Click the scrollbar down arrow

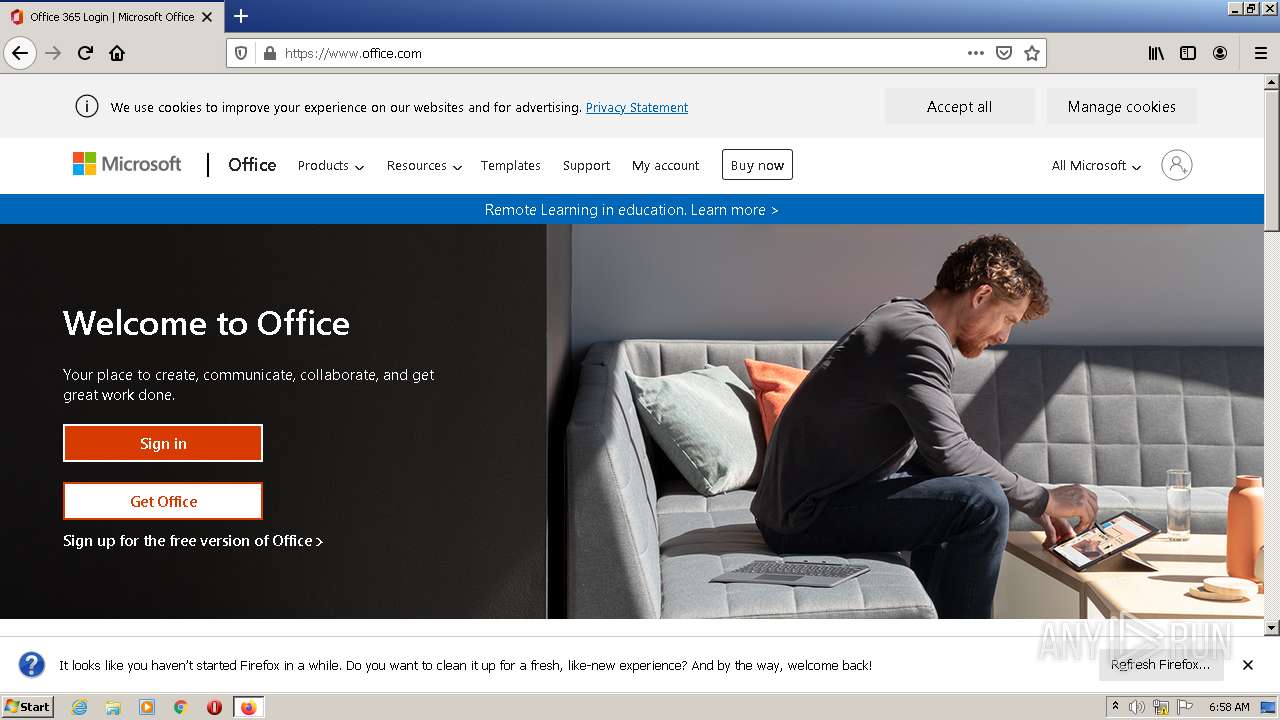(1272, 628)
